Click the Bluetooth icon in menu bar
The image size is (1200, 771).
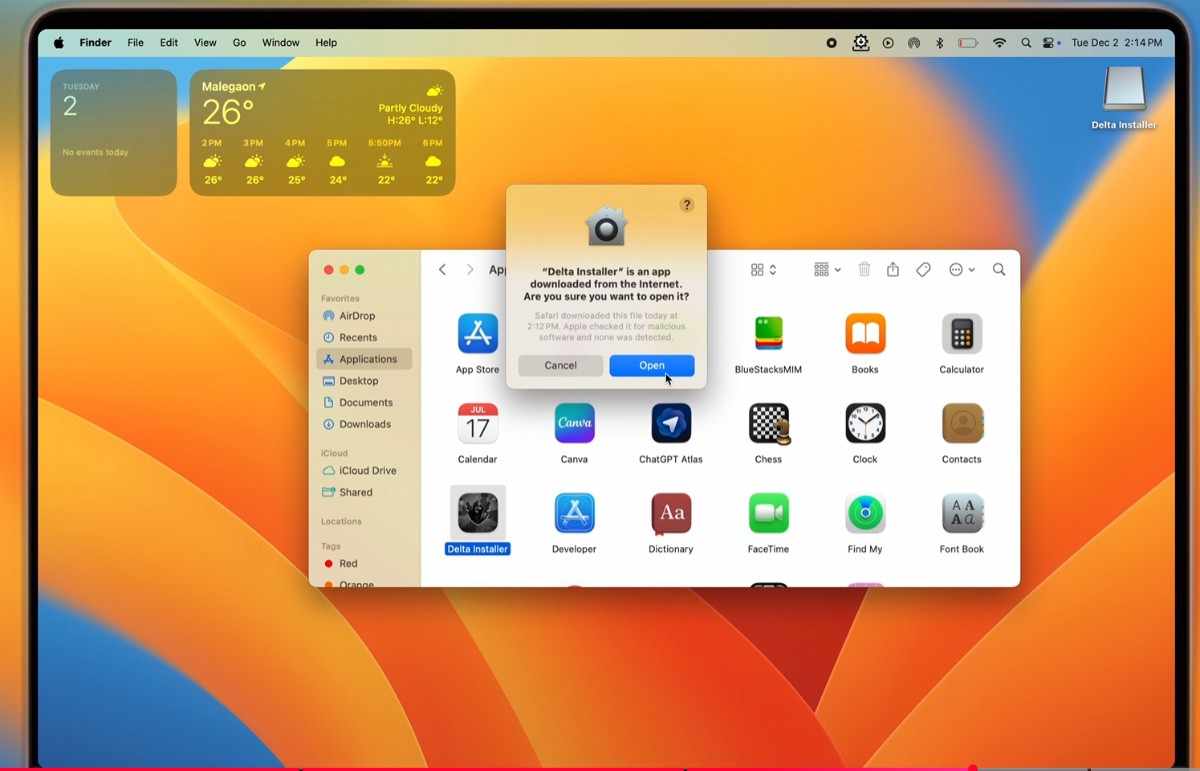pyautogui.click(x=939, y=43)
